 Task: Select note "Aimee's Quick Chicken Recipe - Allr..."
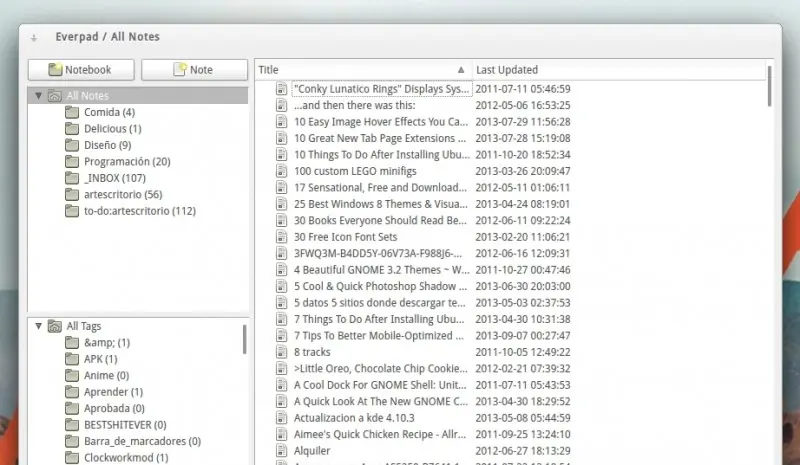(x=380, y=434)
